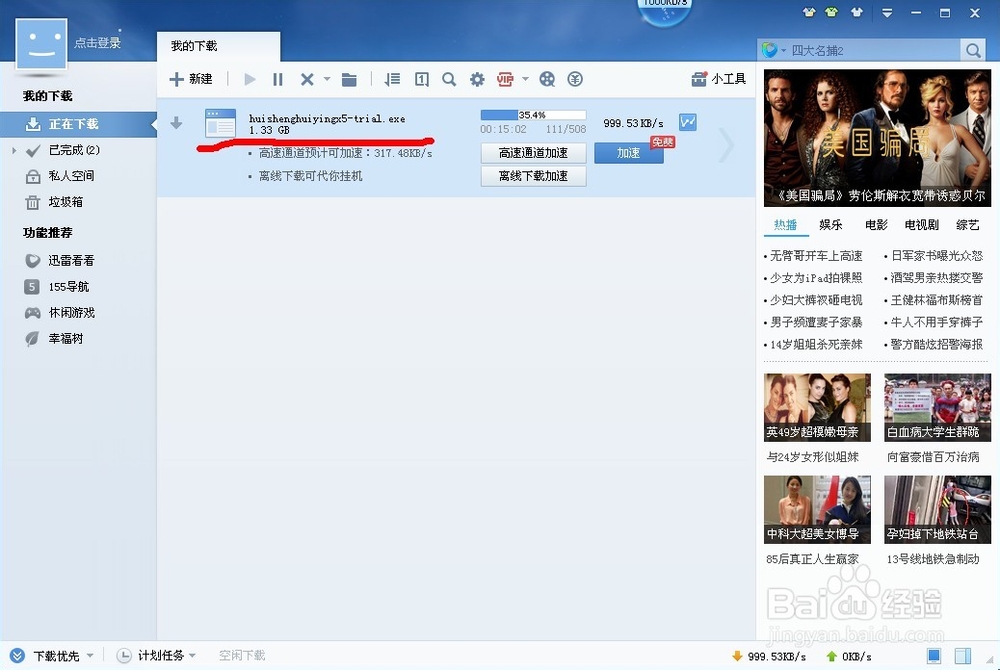Switch to the 电视剧 tab

922,224
